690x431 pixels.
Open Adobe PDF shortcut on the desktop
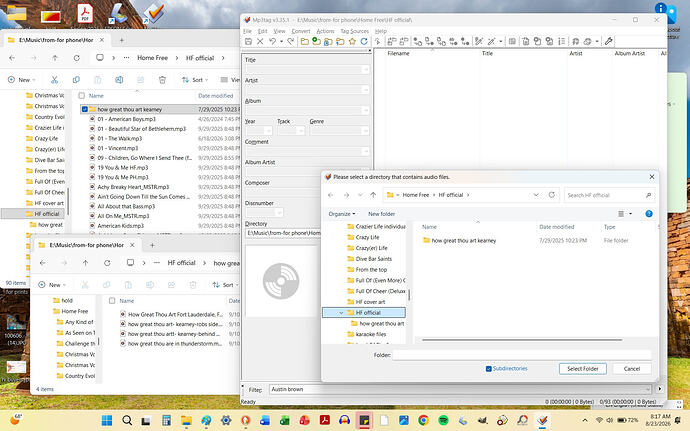(x=84, y=13)
